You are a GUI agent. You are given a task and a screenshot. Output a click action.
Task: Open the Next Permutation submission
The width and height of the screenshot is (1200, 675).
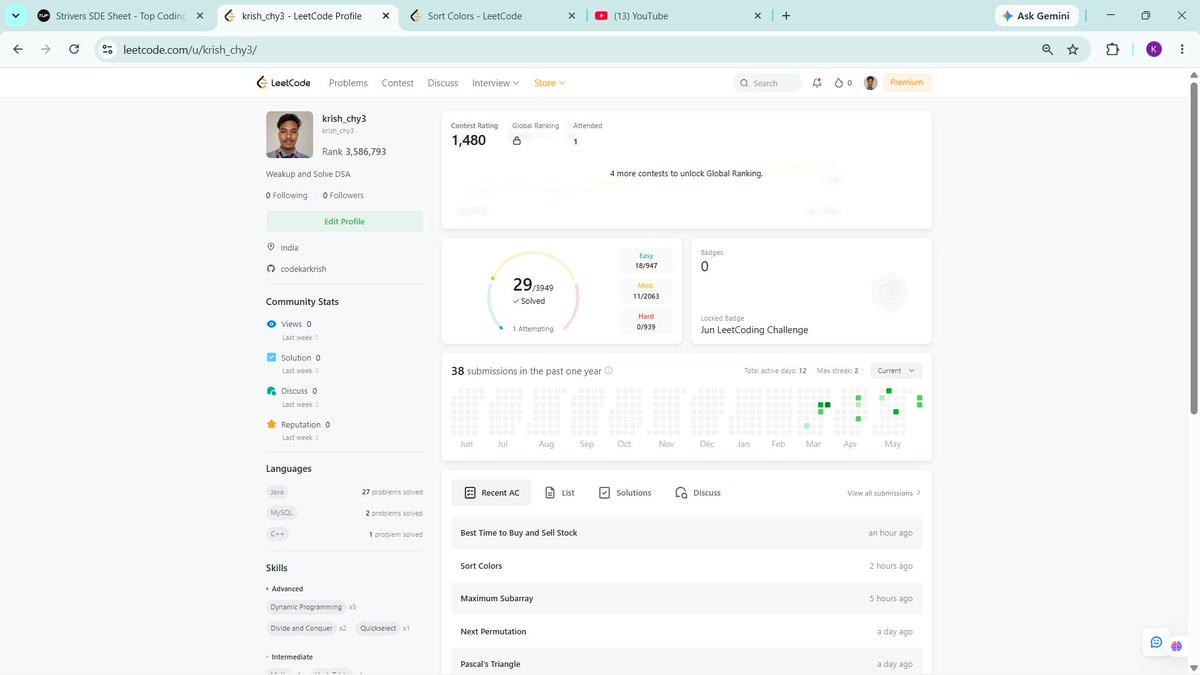(x=686, y=631)
